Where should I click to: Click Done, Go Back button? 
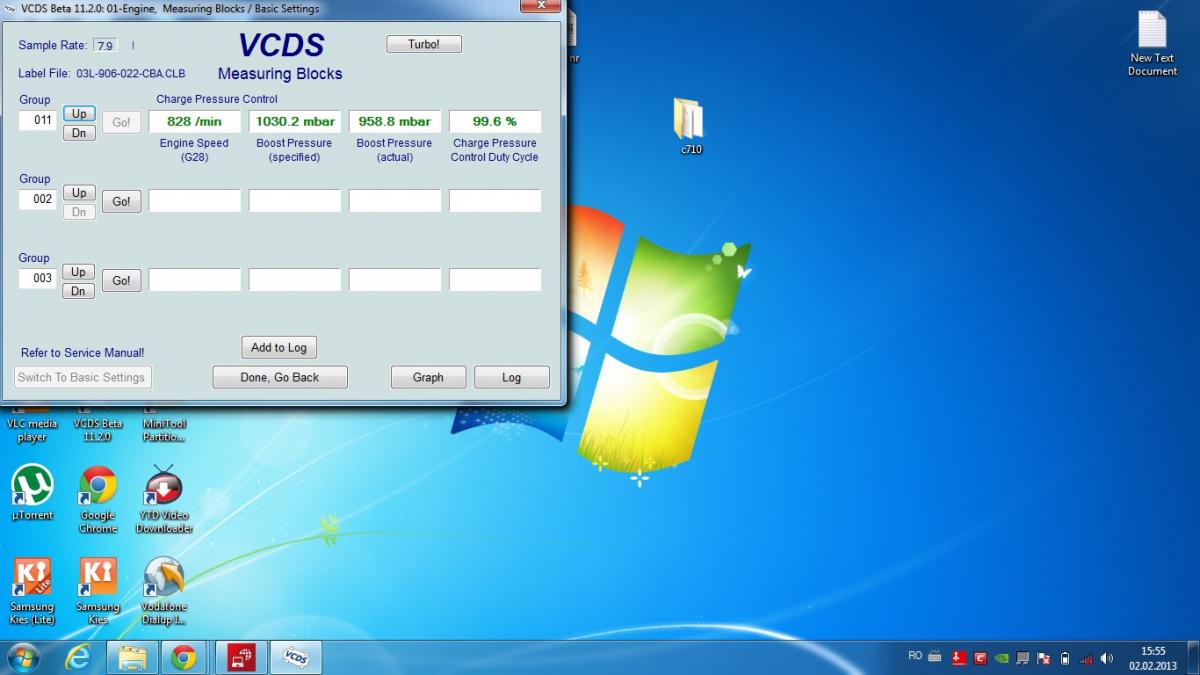pyautogui.click(x=280, y=377)
